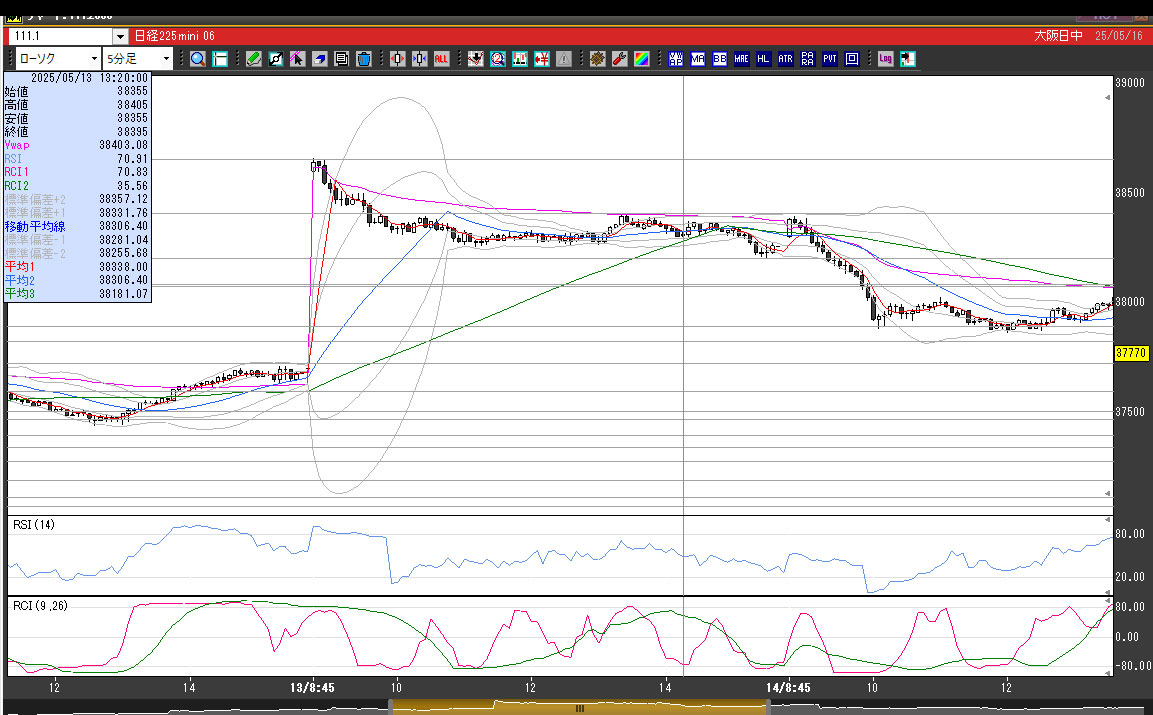Click the blue trash bin icon
This screenshot has width=1153, height=715.
pos(363,59)
